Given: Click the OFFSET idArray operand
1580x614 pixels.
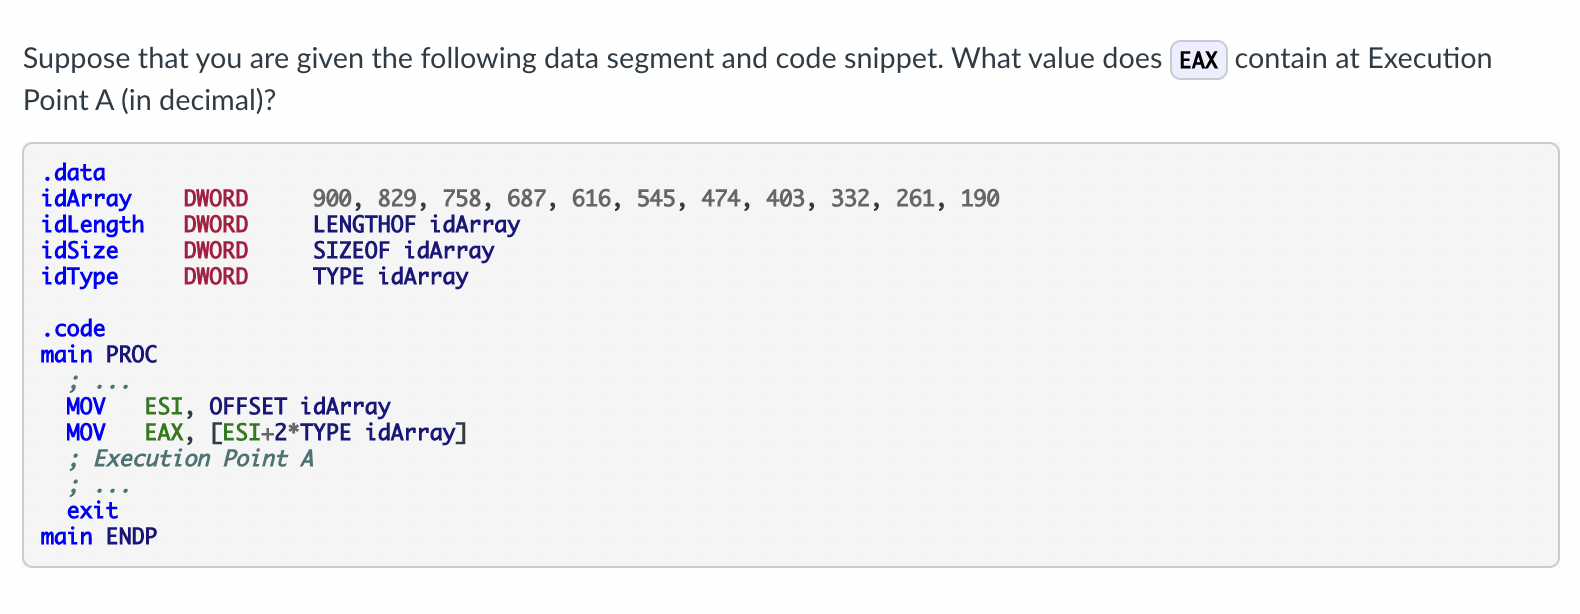Looking at the screenshot, I should (x=299, y=407).
